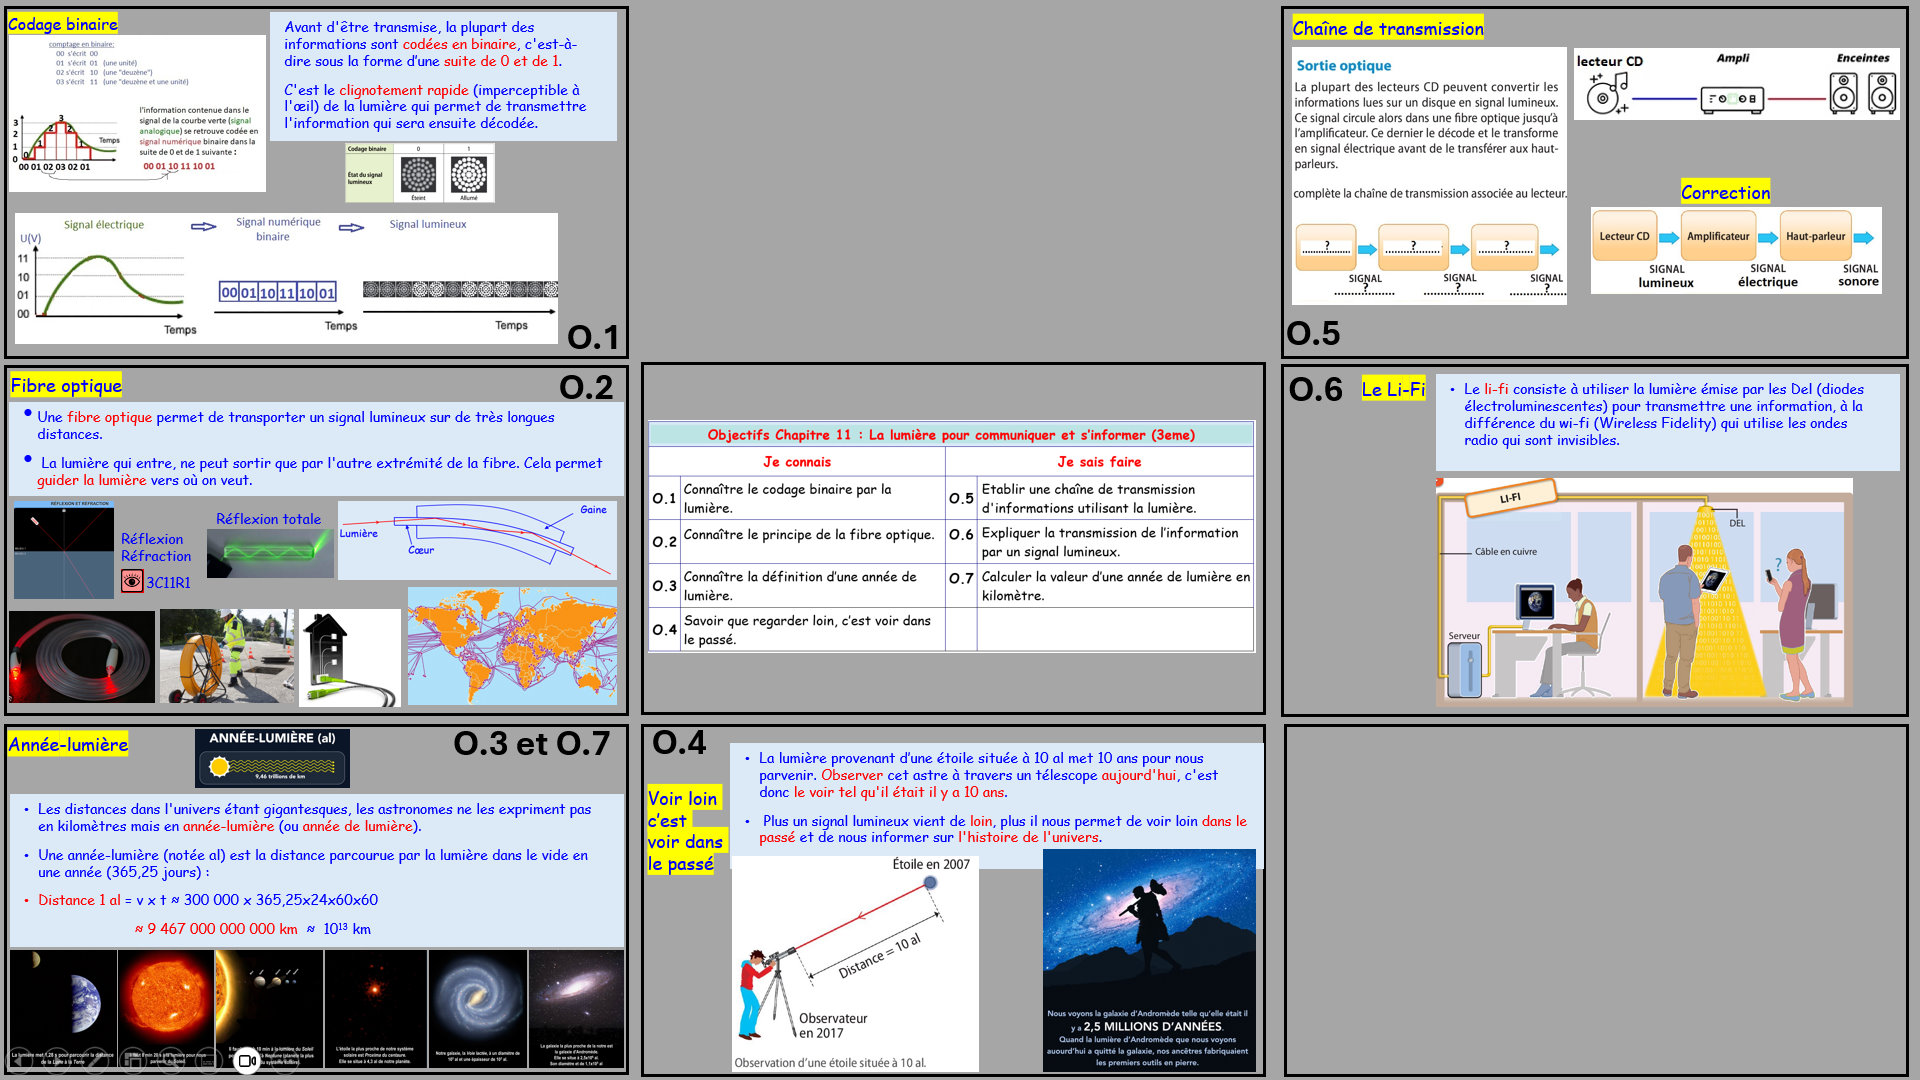This screenshot has height=1080, width=1920.
Task: Show all slides grid view icon
Action: 133,1061
